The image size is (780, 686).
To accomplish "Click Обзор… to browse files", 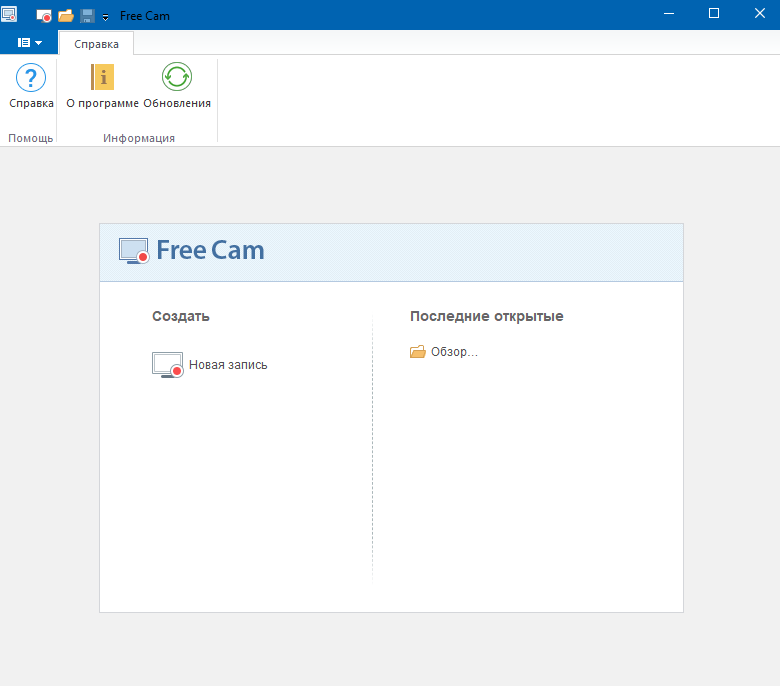I will (x=444, y=352).
